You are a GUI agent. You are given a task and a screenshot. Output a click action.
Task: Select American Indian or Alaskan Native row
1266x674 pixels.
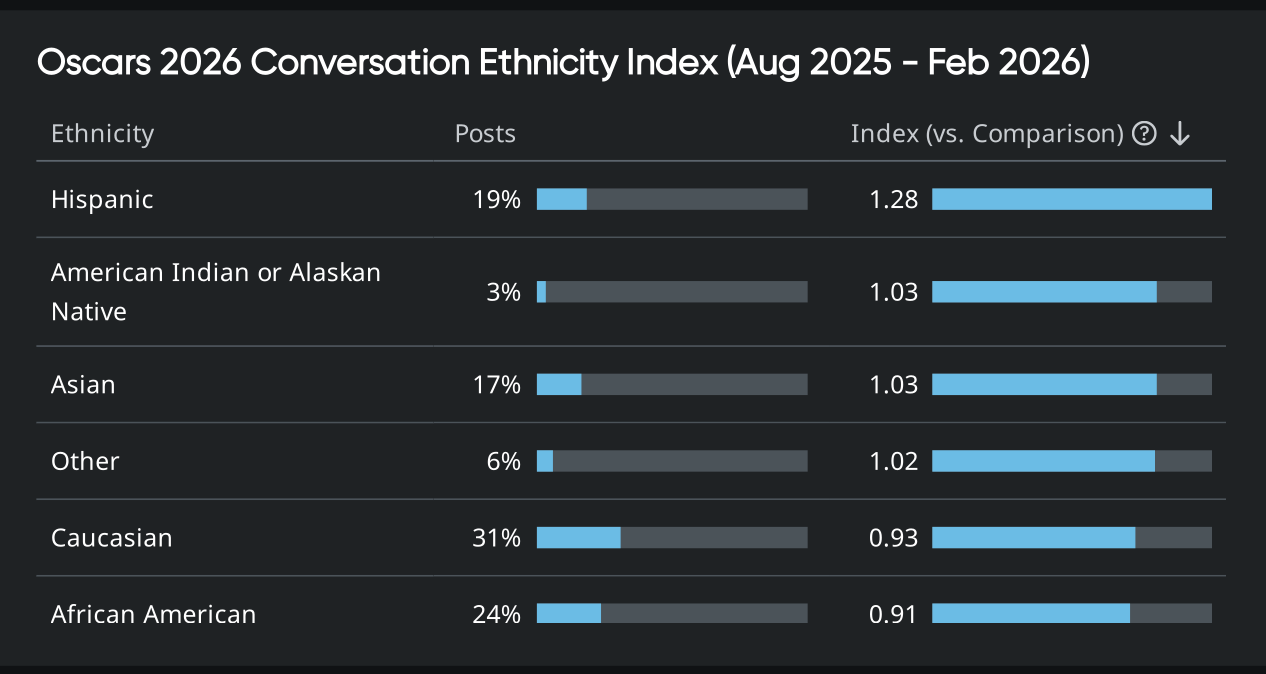click(x=215, y=292)
